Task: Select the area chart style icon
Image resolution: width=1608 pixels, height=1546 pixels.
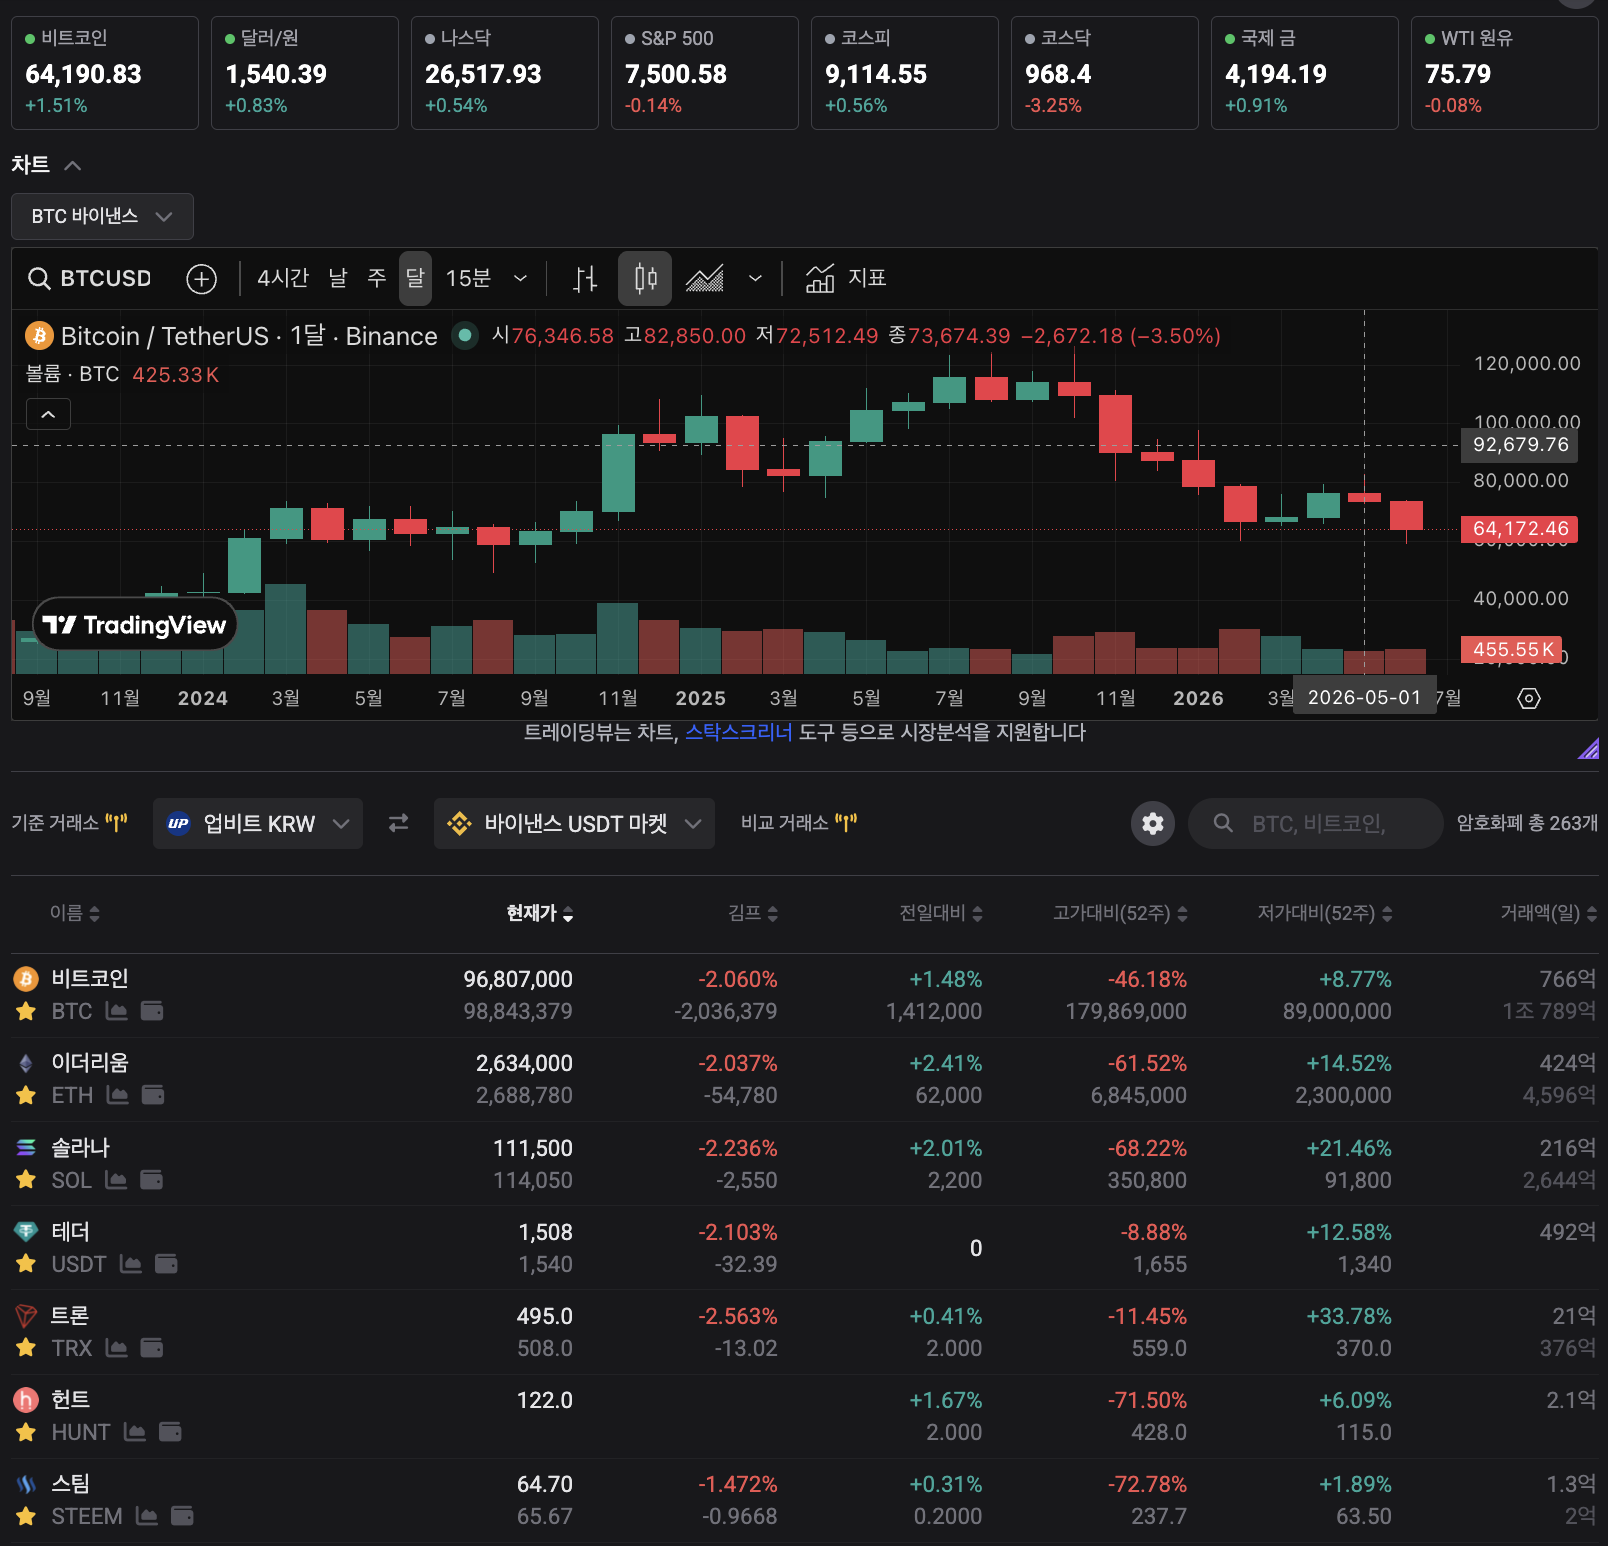Action: (x=705, y=279)
